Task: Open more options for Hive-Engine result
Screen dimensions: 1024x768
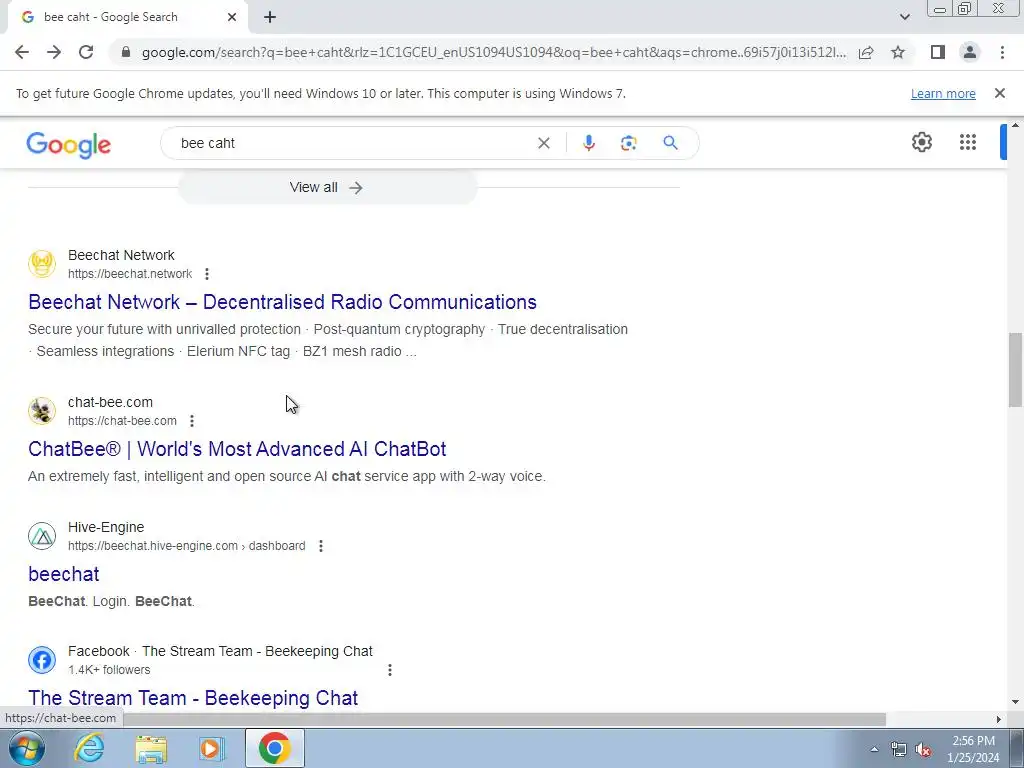Action: click(321, 545)
